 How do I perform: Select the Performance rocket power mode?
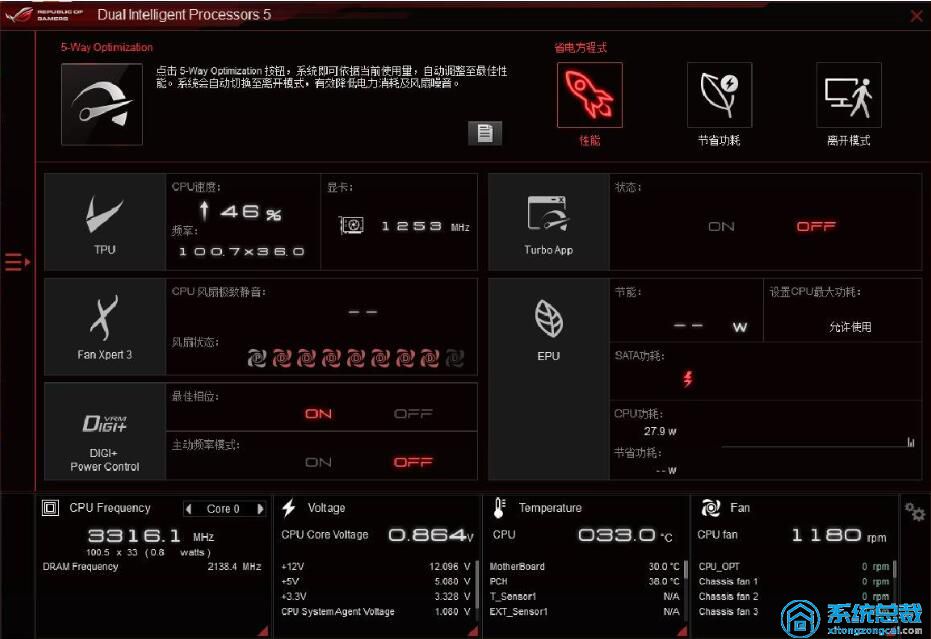[590, 95]
